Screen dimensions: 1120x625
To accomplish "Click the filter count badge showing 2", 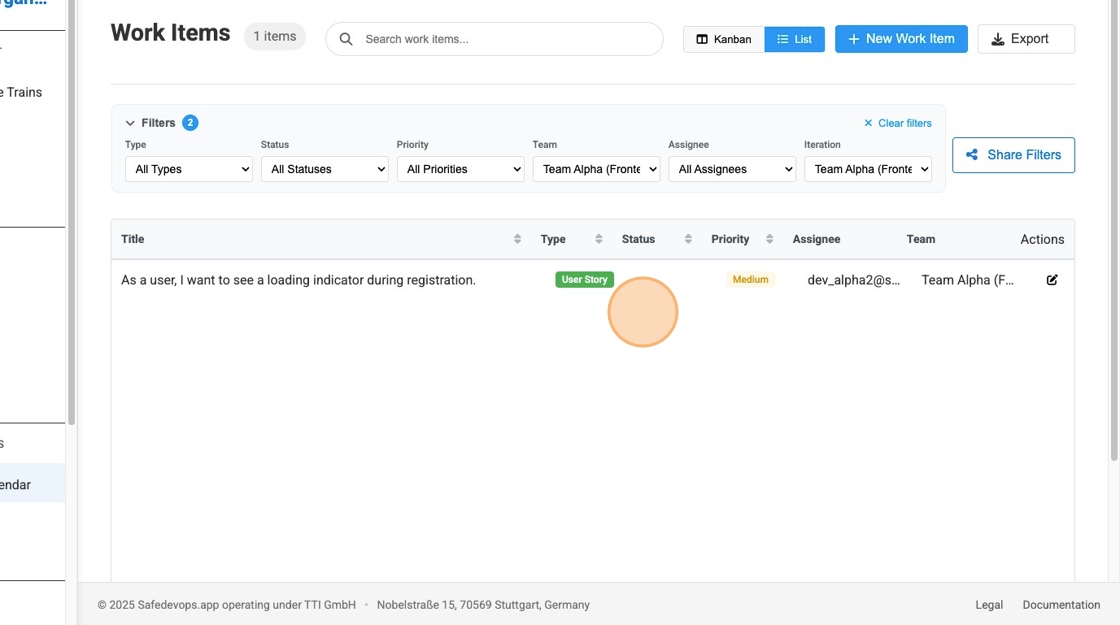I will [x=189, y=122].
